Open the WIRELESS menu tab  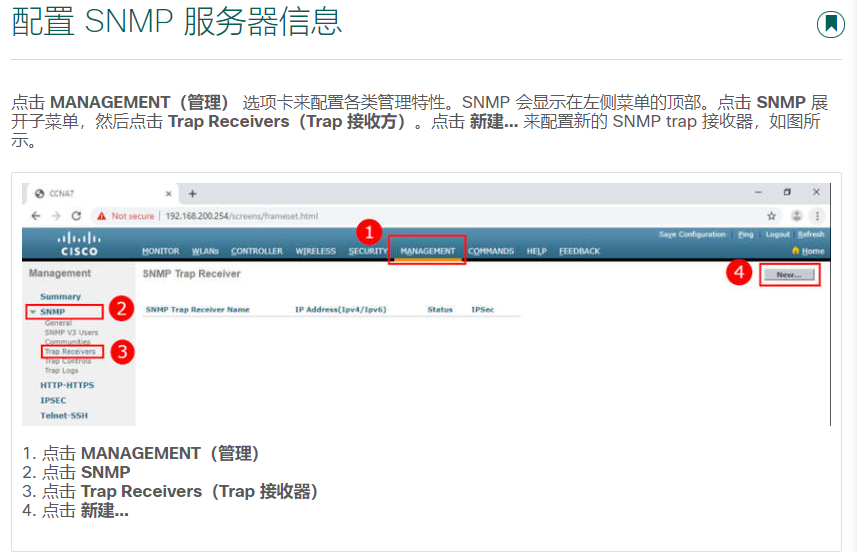tap(315, 251)
